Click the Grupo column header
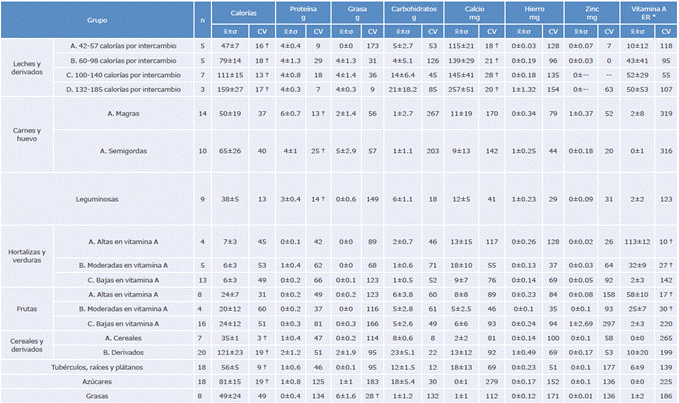679x403 pixels. [97, 18]
